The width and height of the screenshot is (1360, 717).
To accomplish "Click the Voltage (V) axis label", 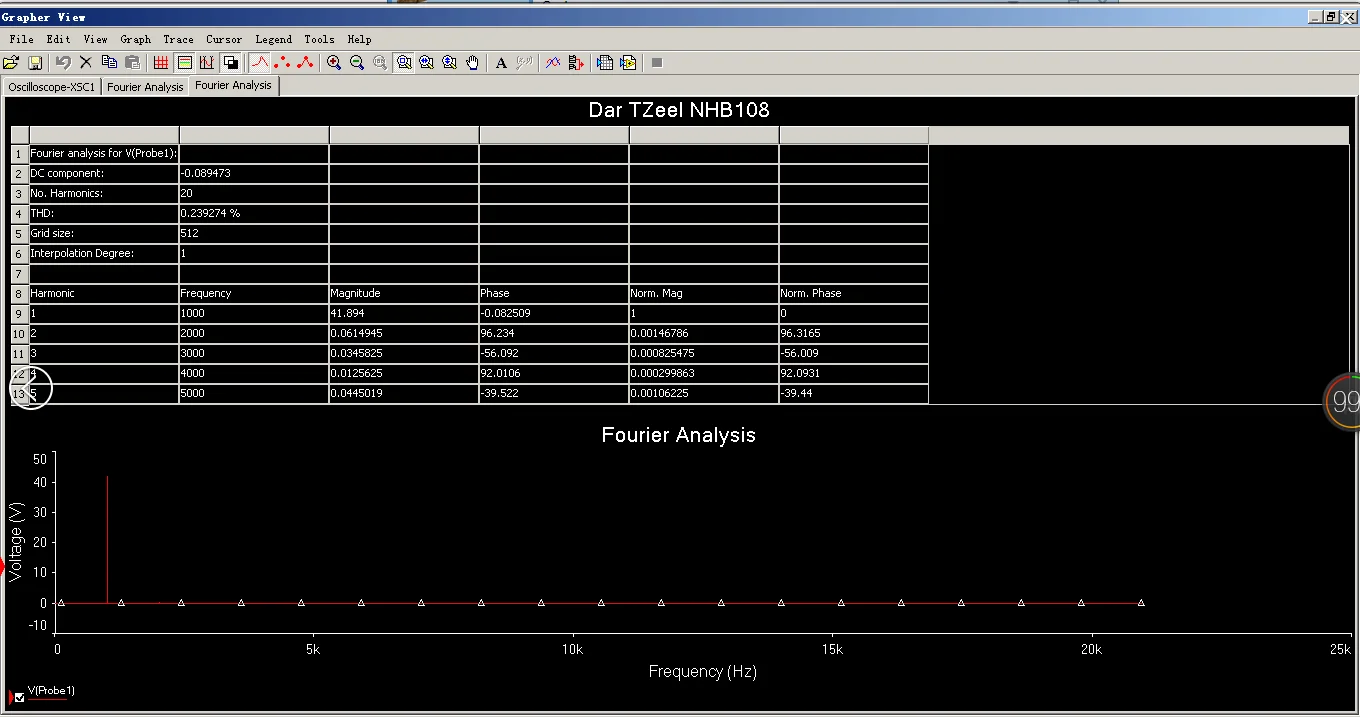I will (x=16, y=543).
